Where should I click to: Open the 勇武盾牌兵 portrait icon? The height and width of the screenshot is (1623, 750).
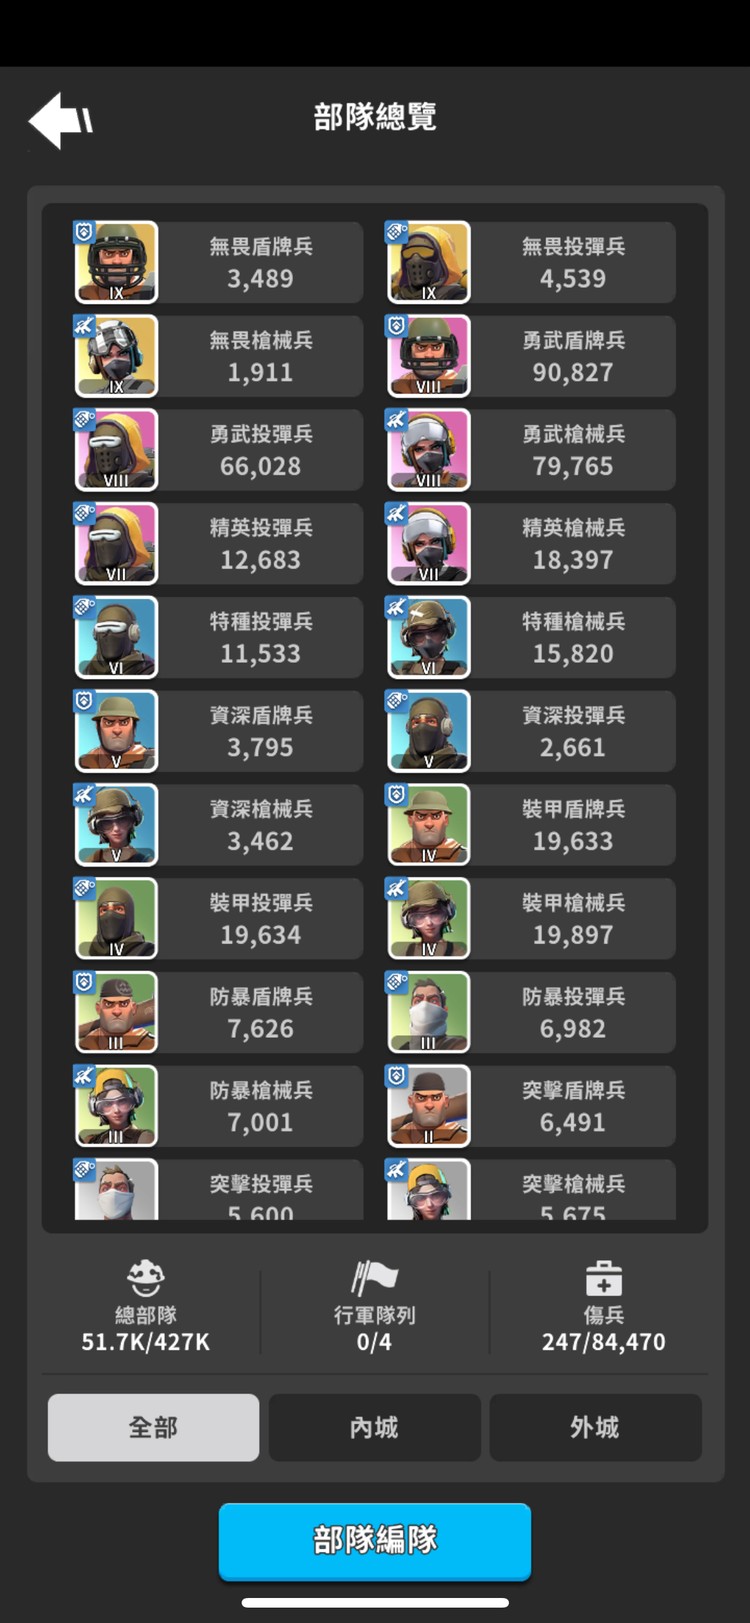coord(429,356)
